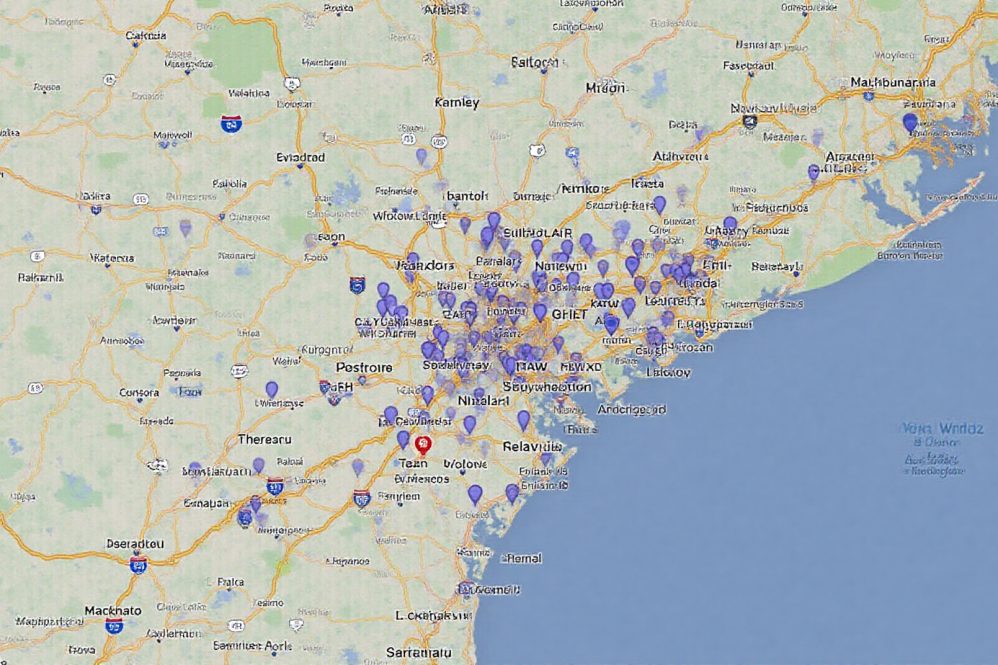Click the Macknato city label

(x=112, y=610)
